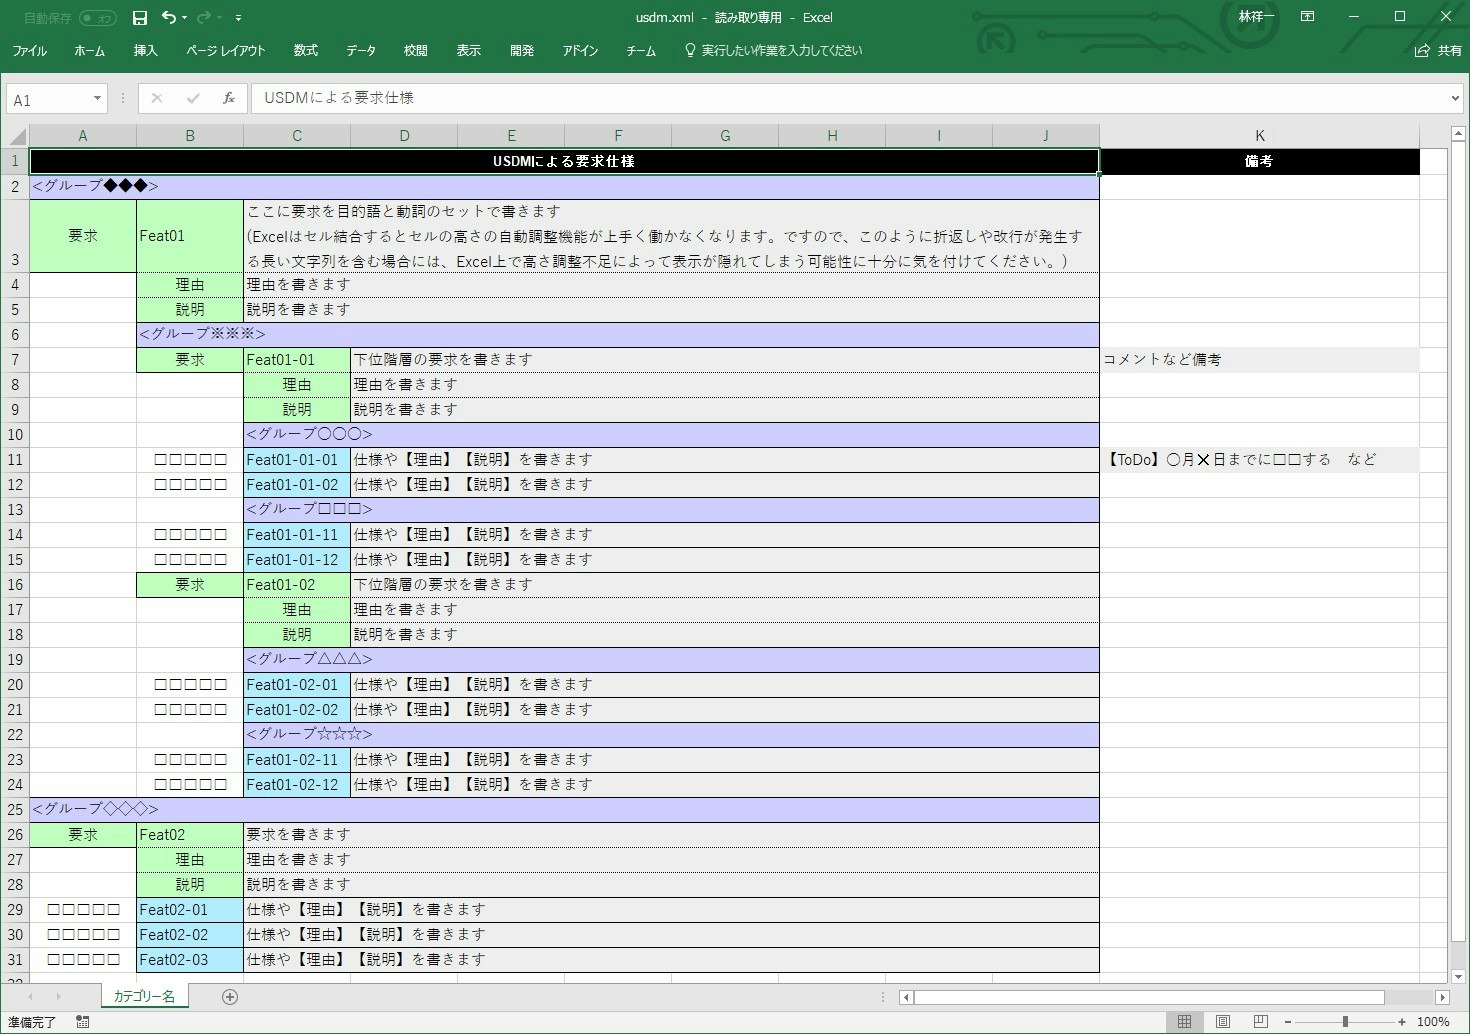Viewport: 1470px width, 1034px height.
Task: Click the formula bar text USDMによる要求仕様
Action: [339, 98]
